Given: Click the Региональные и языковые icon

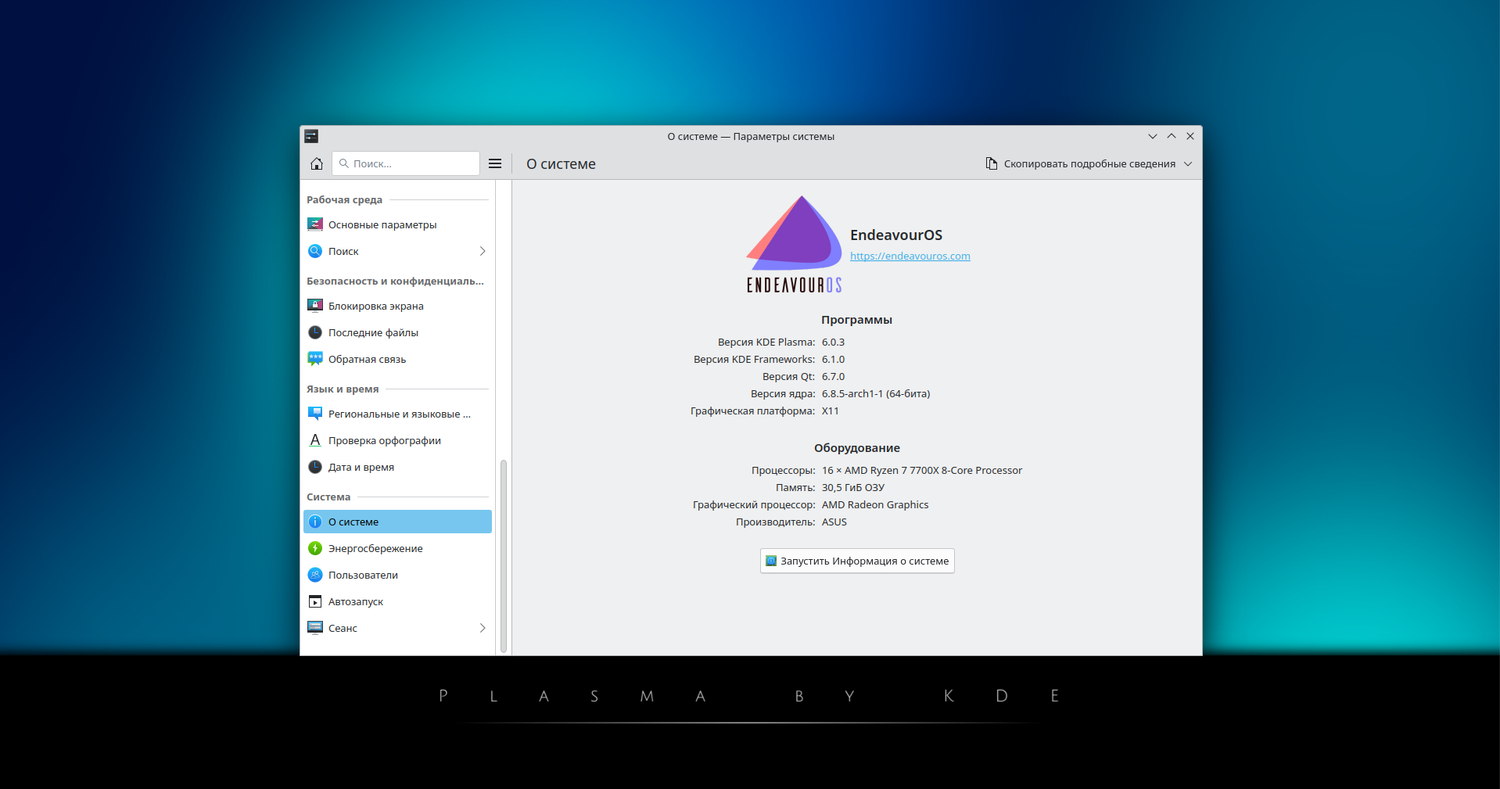Looking at the screenshot, I should tap(315, 414).
